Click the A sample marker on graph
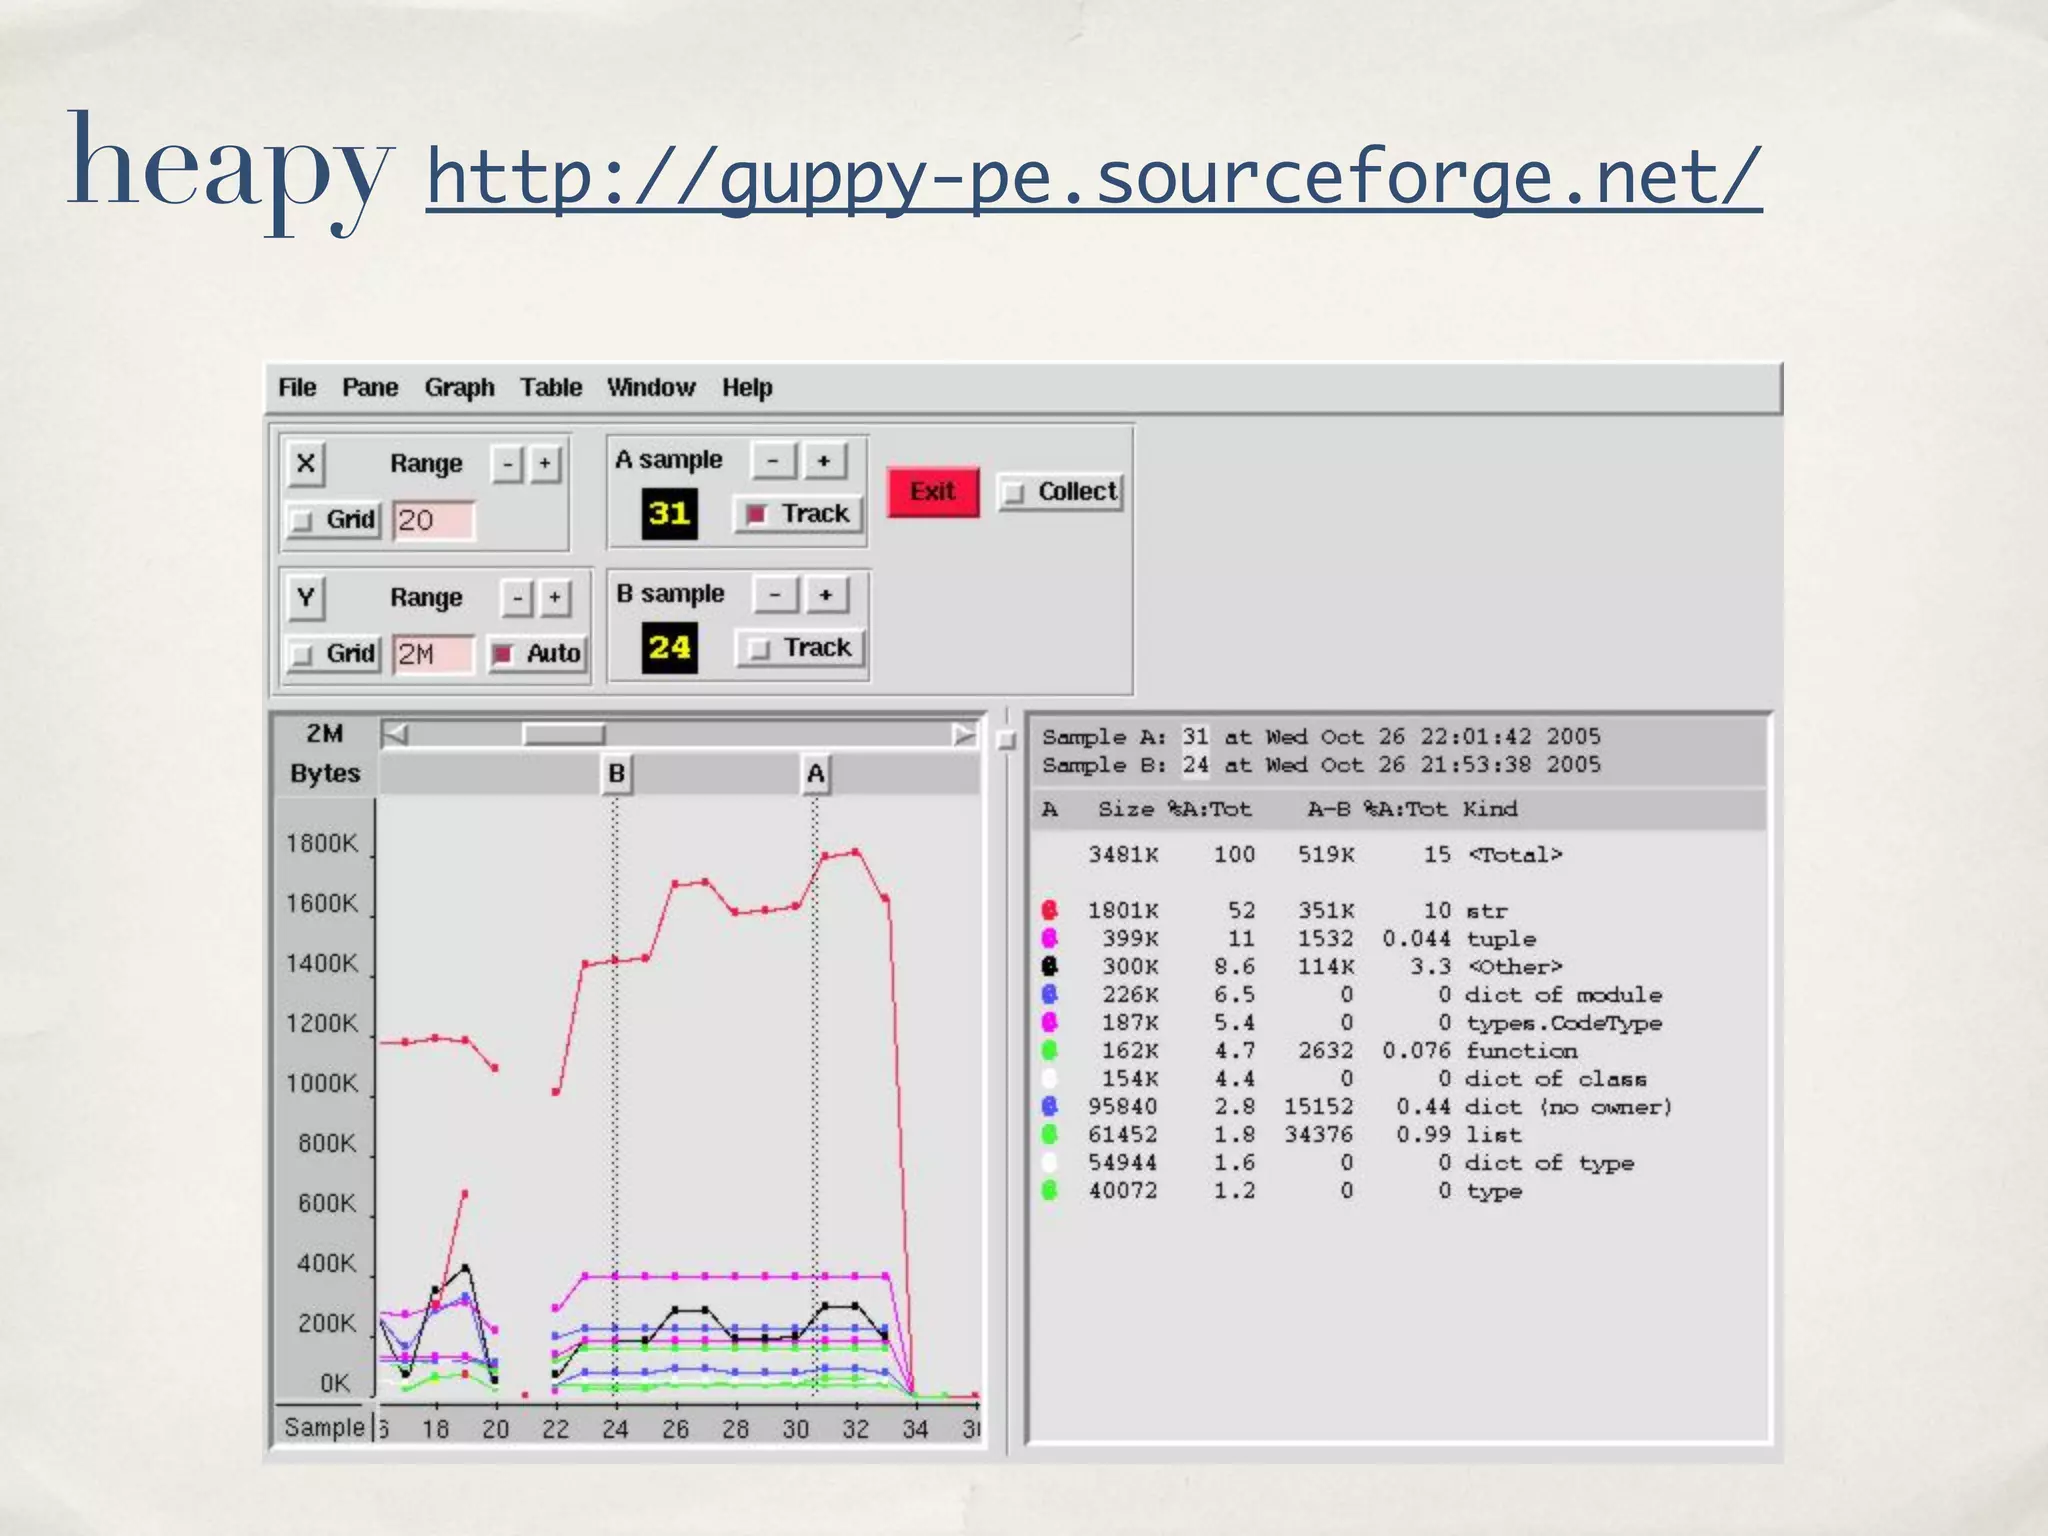2048x1536 pixels. point(816,774)
